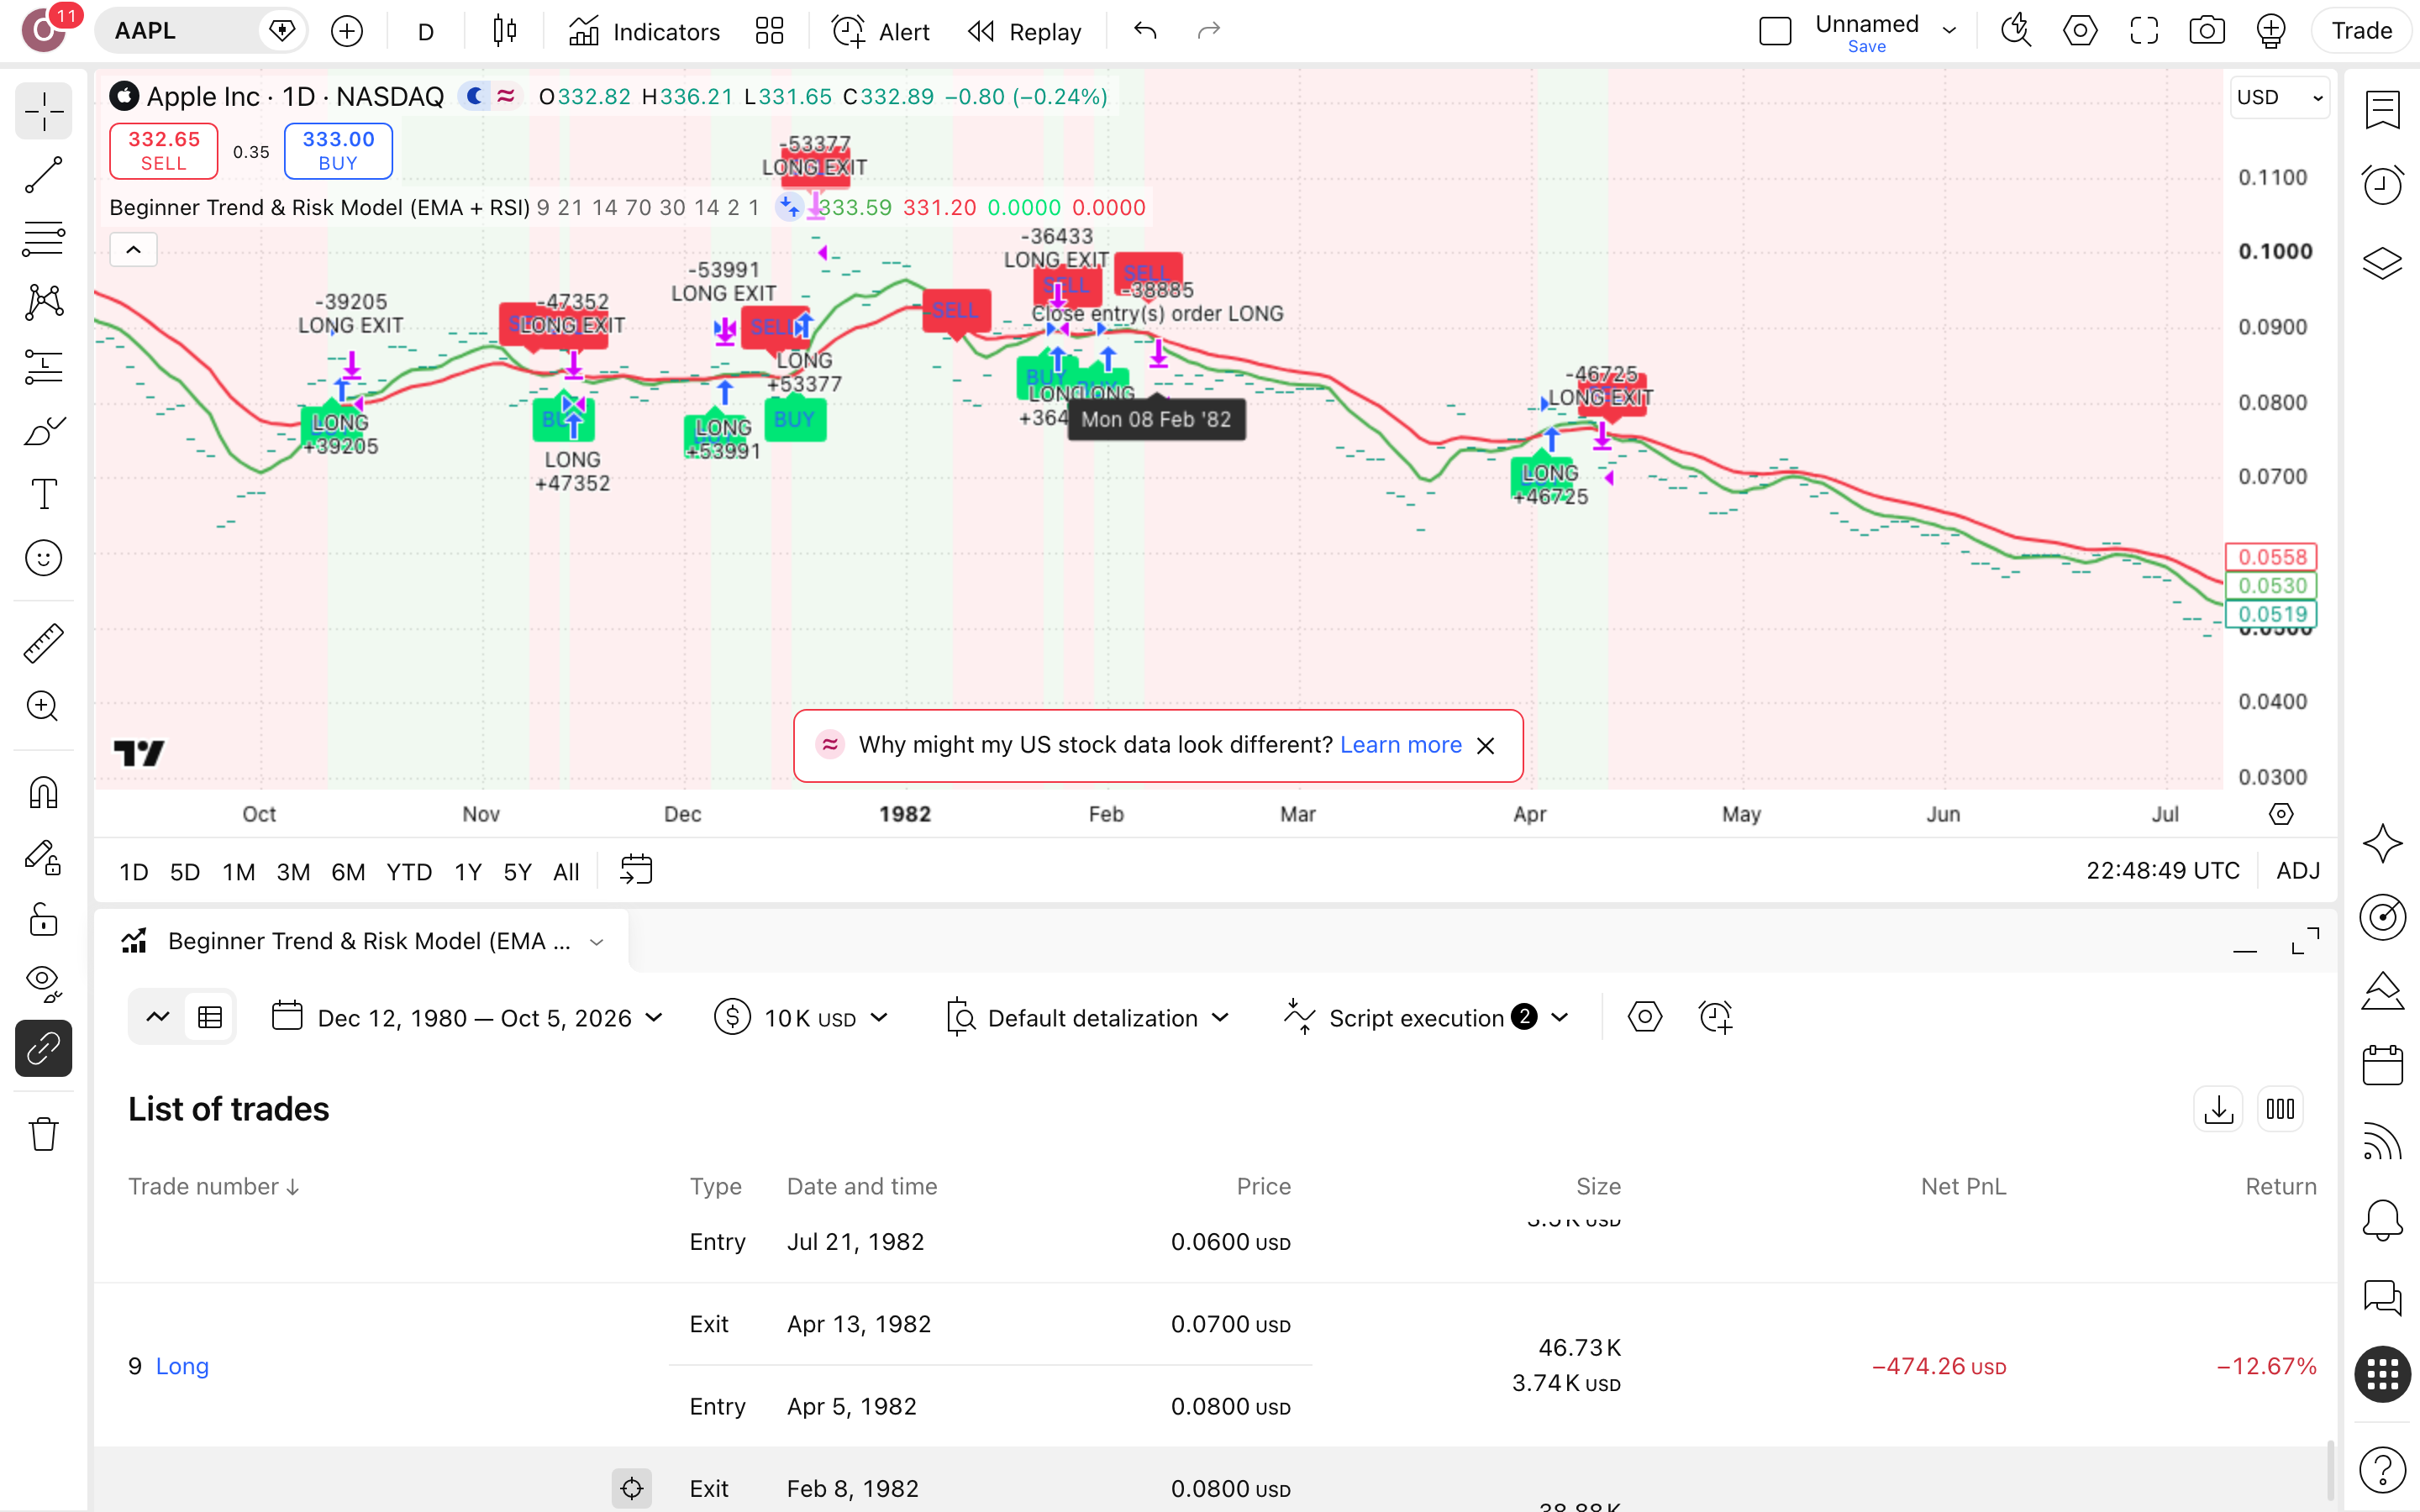Open date range Dec 12, 1980 dropdown

[x=468, y=1018]
